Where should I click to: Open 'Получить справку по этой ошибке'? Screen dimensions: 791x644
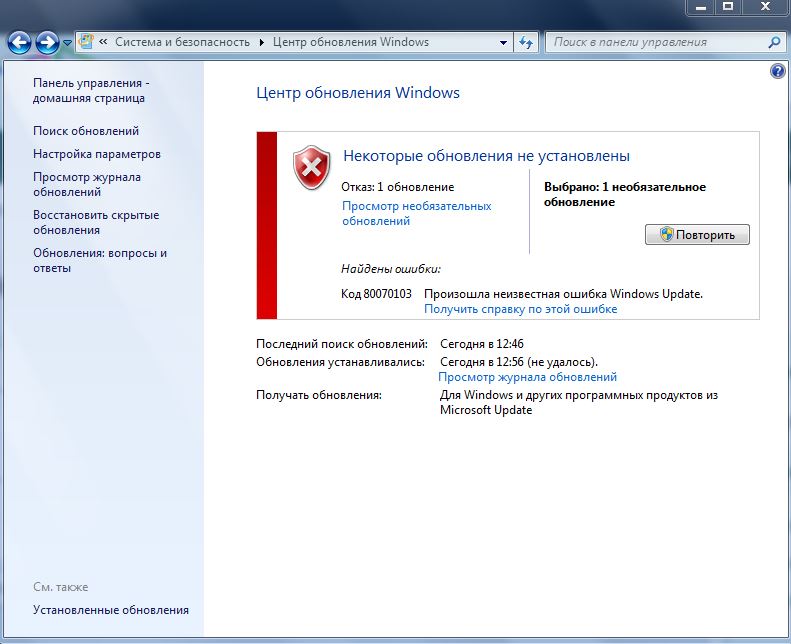pos(521,309)
